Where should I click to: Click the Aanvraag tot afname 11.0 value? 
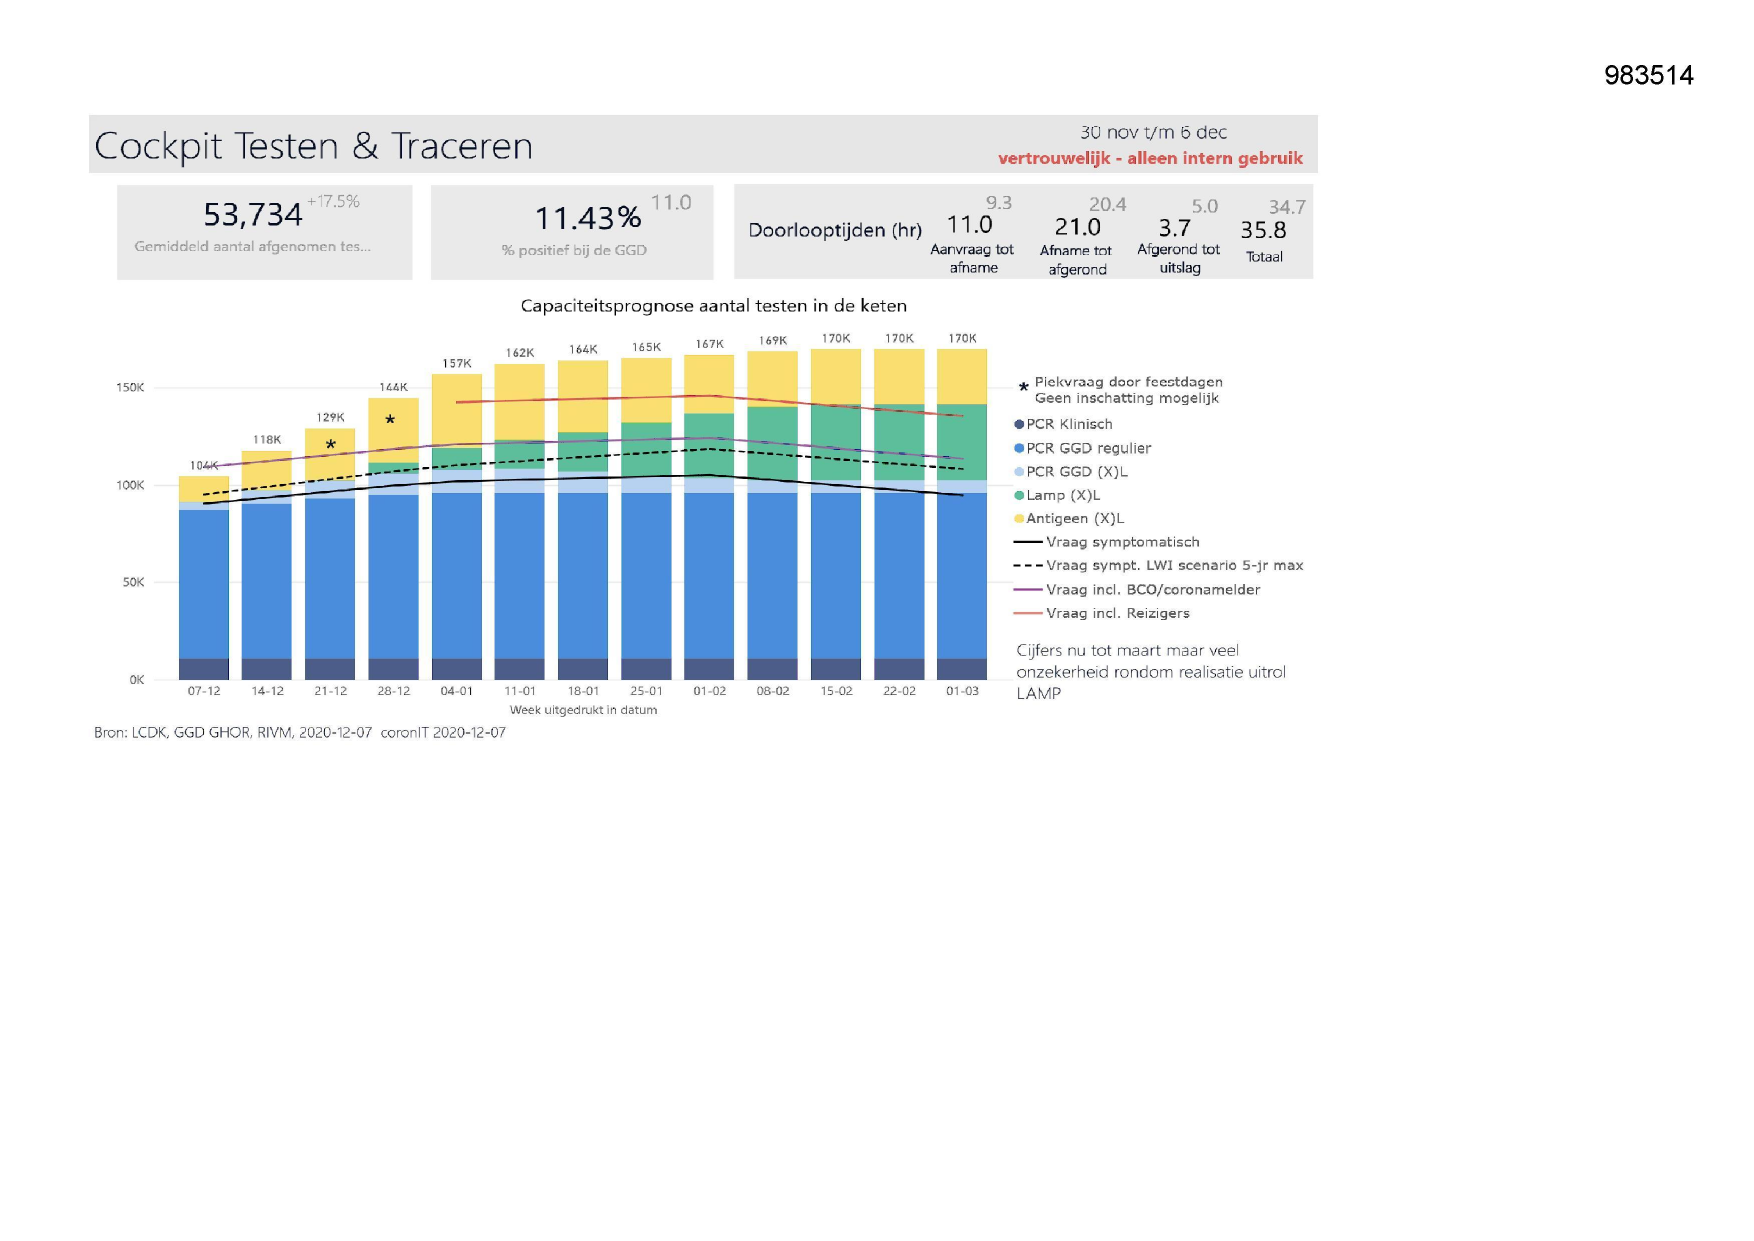(x=969, y=226)
